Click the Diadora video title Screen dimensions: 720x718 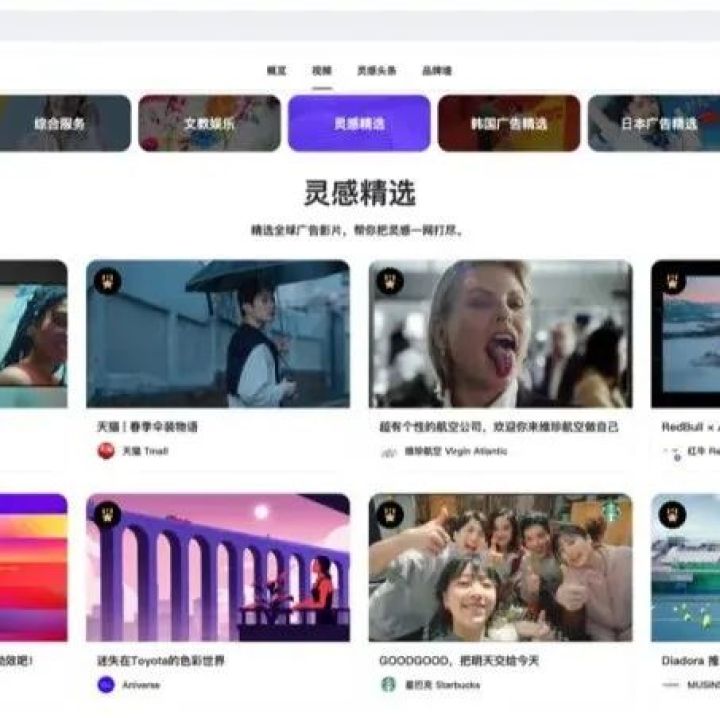point(691,661)
